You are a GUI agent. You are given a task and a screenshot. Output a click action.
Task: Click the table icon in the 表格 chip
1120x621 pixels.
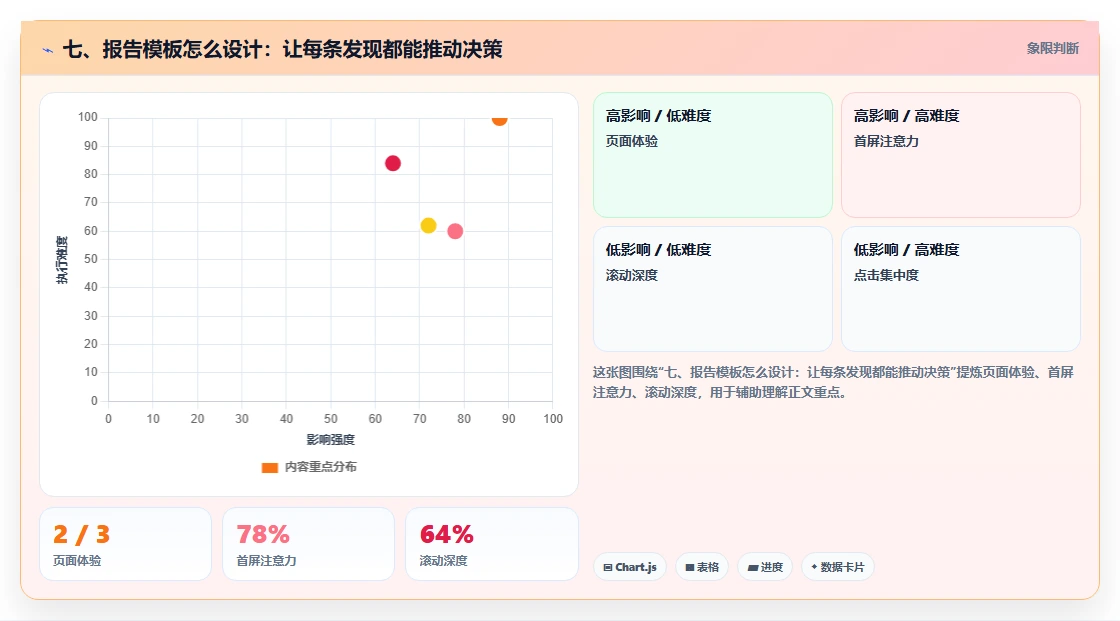pos(690,567)
